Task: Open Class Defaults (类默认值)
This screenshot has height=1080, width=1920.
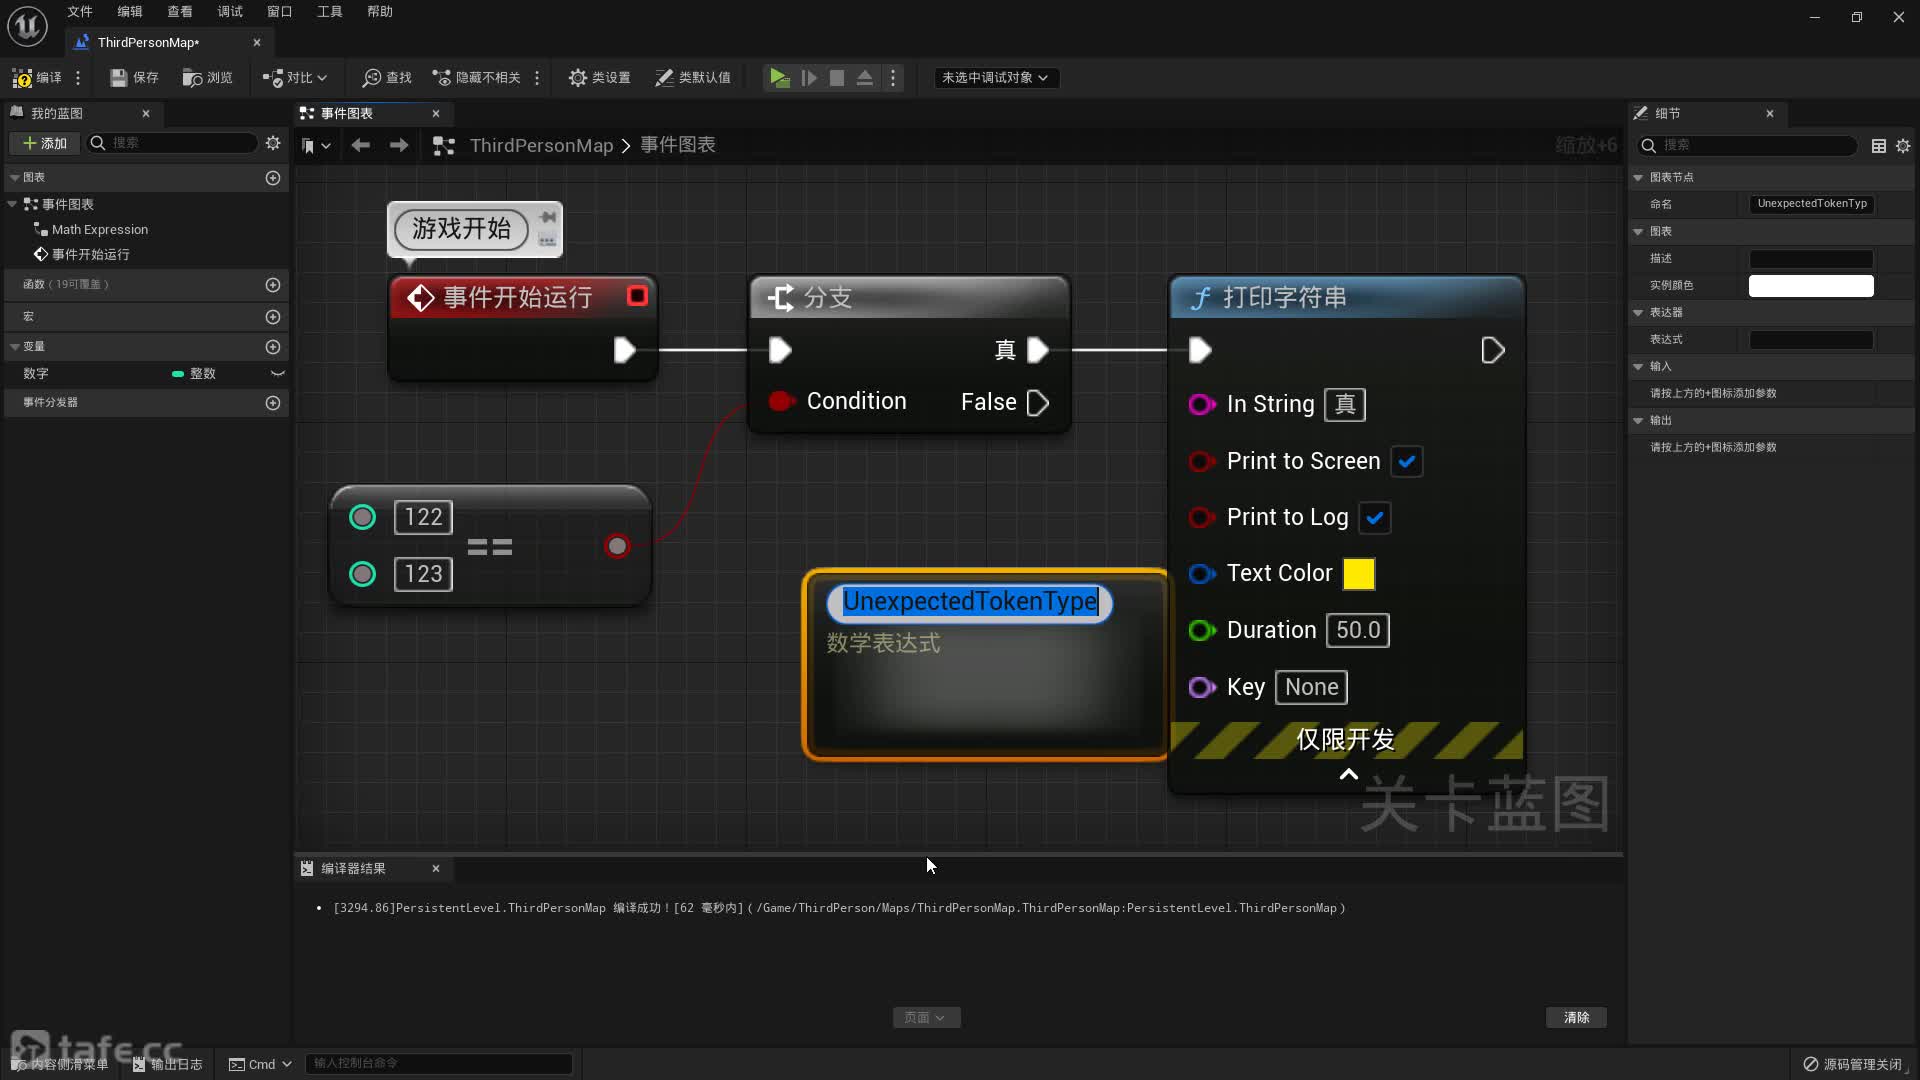Action: tap(692, 78)
